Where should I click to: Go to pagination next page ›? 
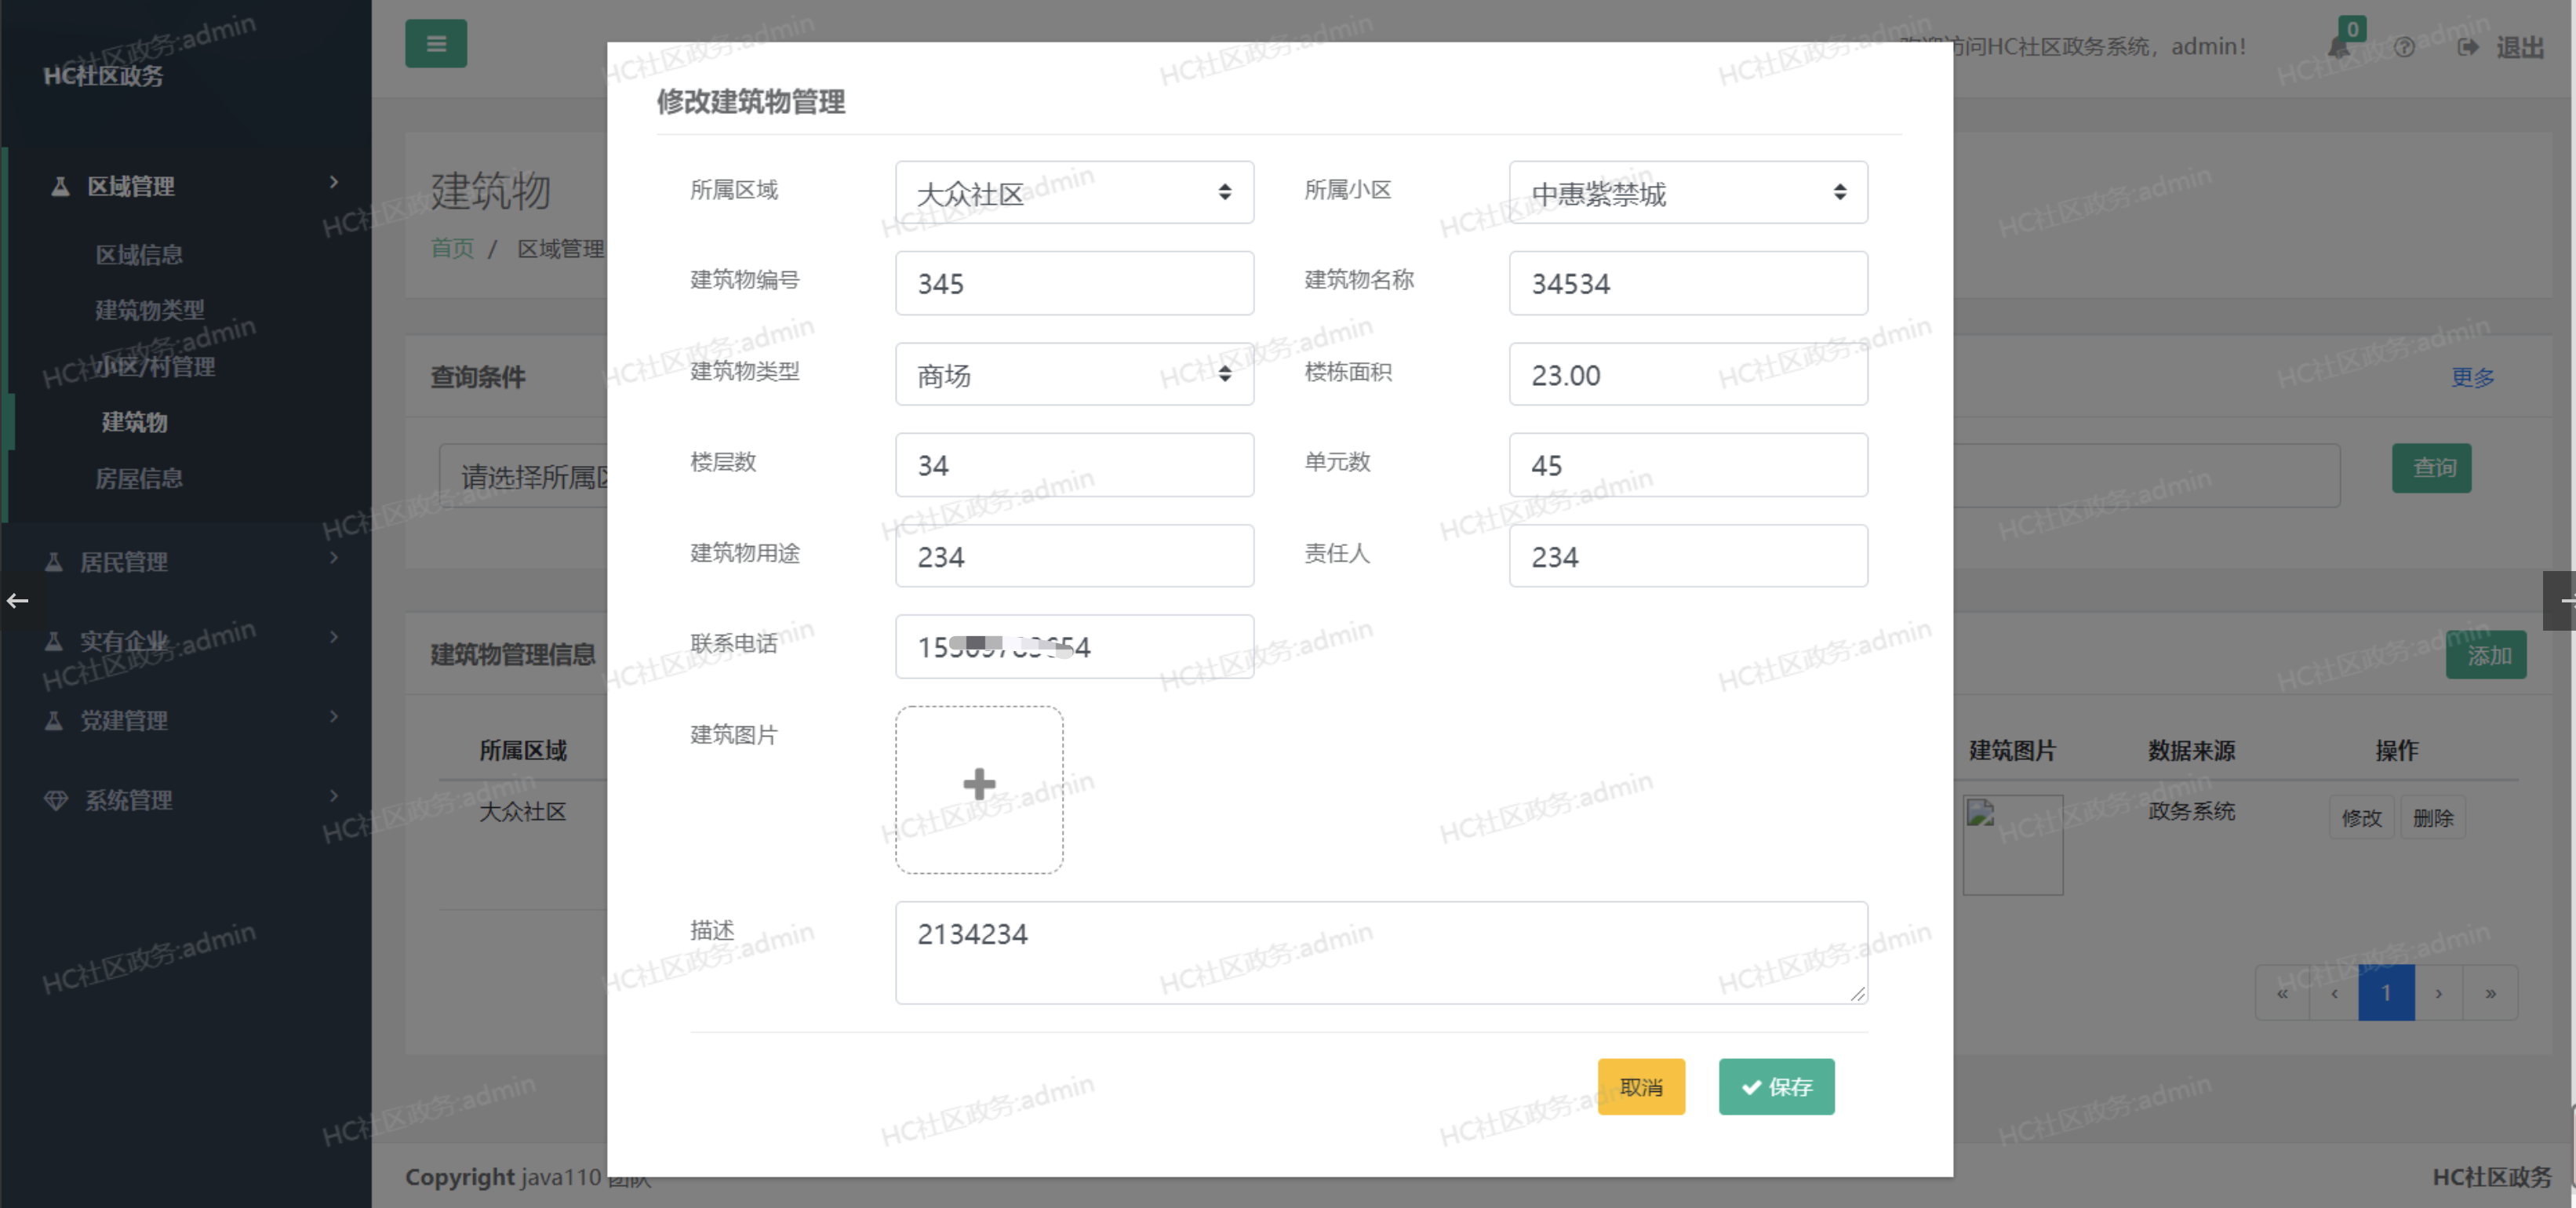coord(2438,993)
